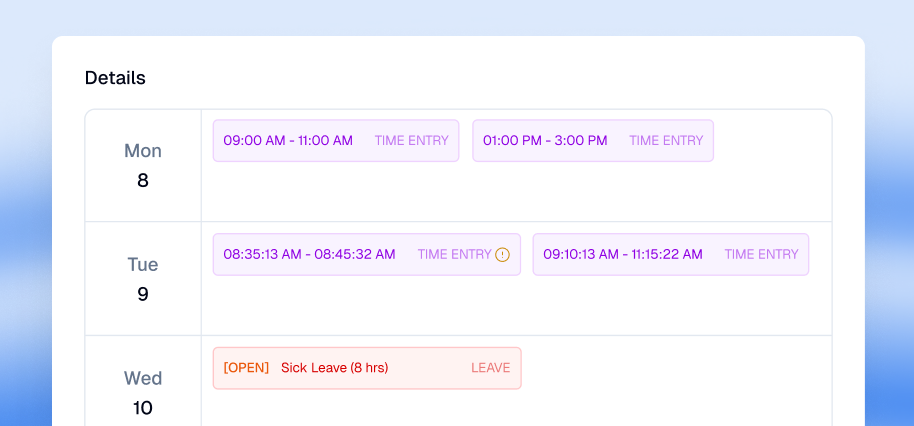
Task: Click the Sick Leave (8 hrs) text
Action: [x=334, y=368]
